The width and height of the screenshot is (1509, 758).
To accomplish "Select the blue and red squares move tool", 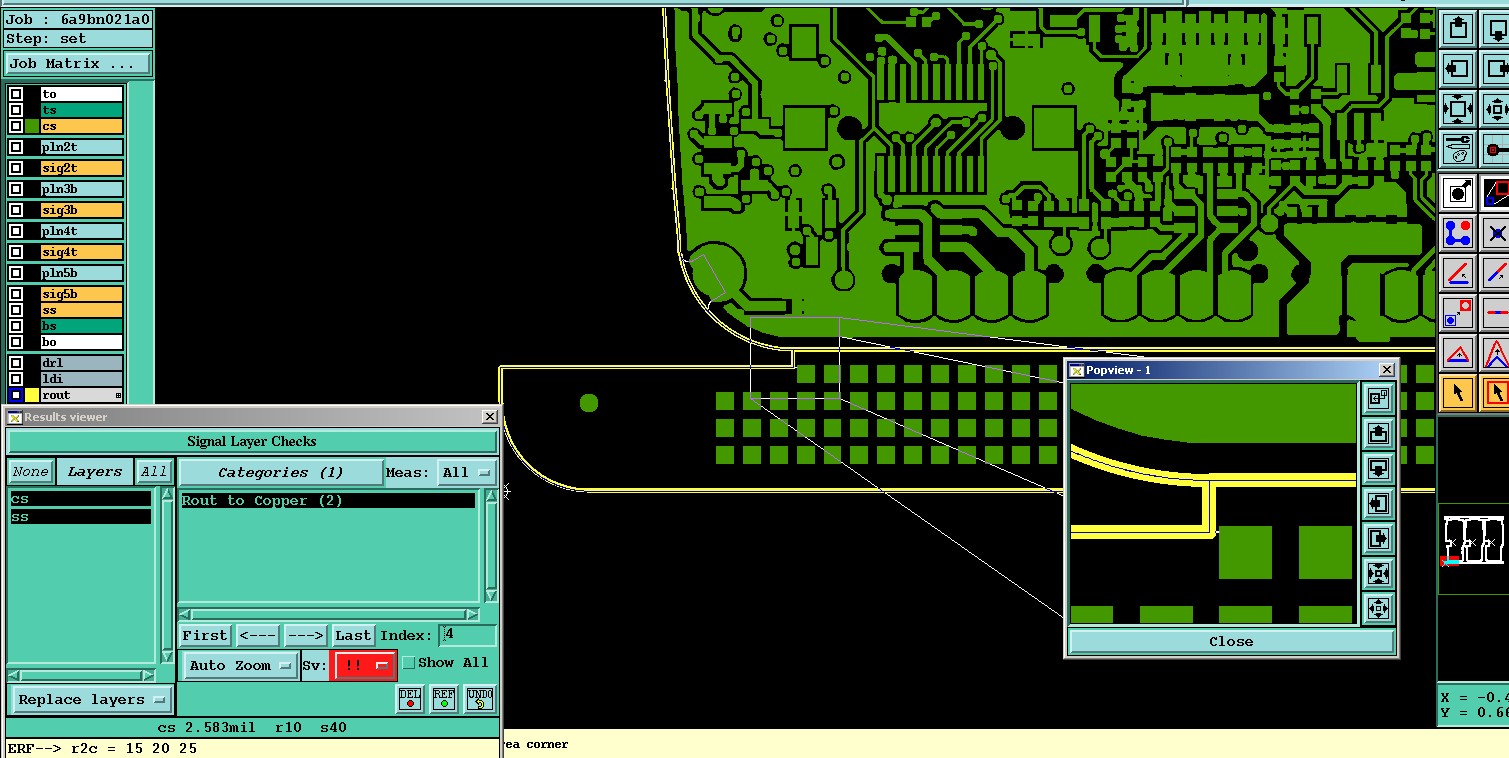I will [1458, 312].
